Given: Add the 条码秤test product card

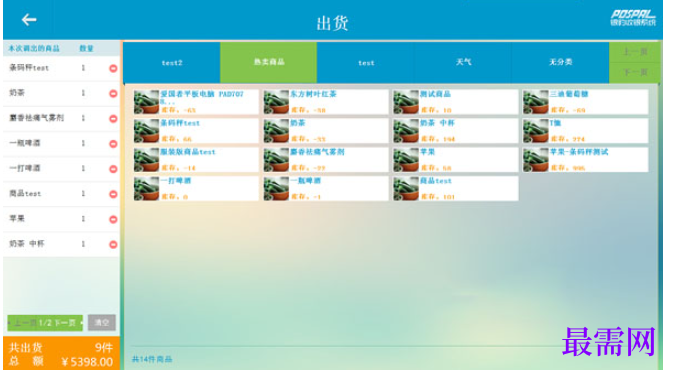Looking at the screenshot, I should point(196,131).
